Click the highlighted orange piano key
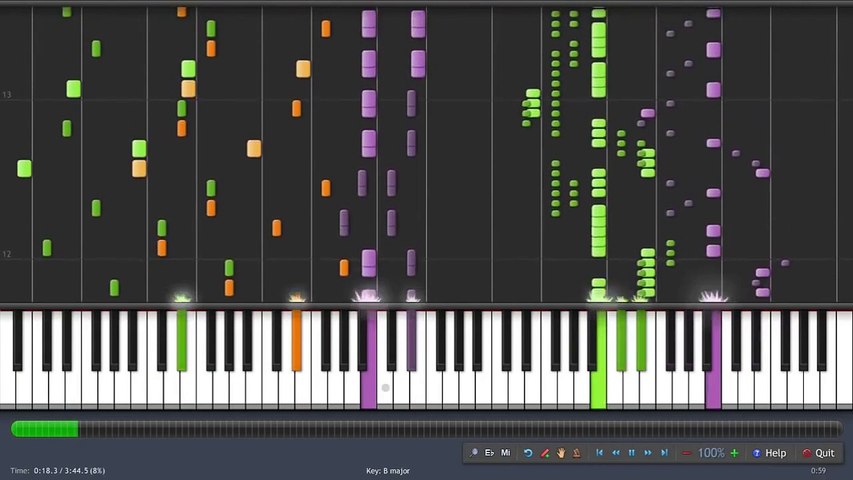Screen dimensions: 853x480 (x=296, y=341)
